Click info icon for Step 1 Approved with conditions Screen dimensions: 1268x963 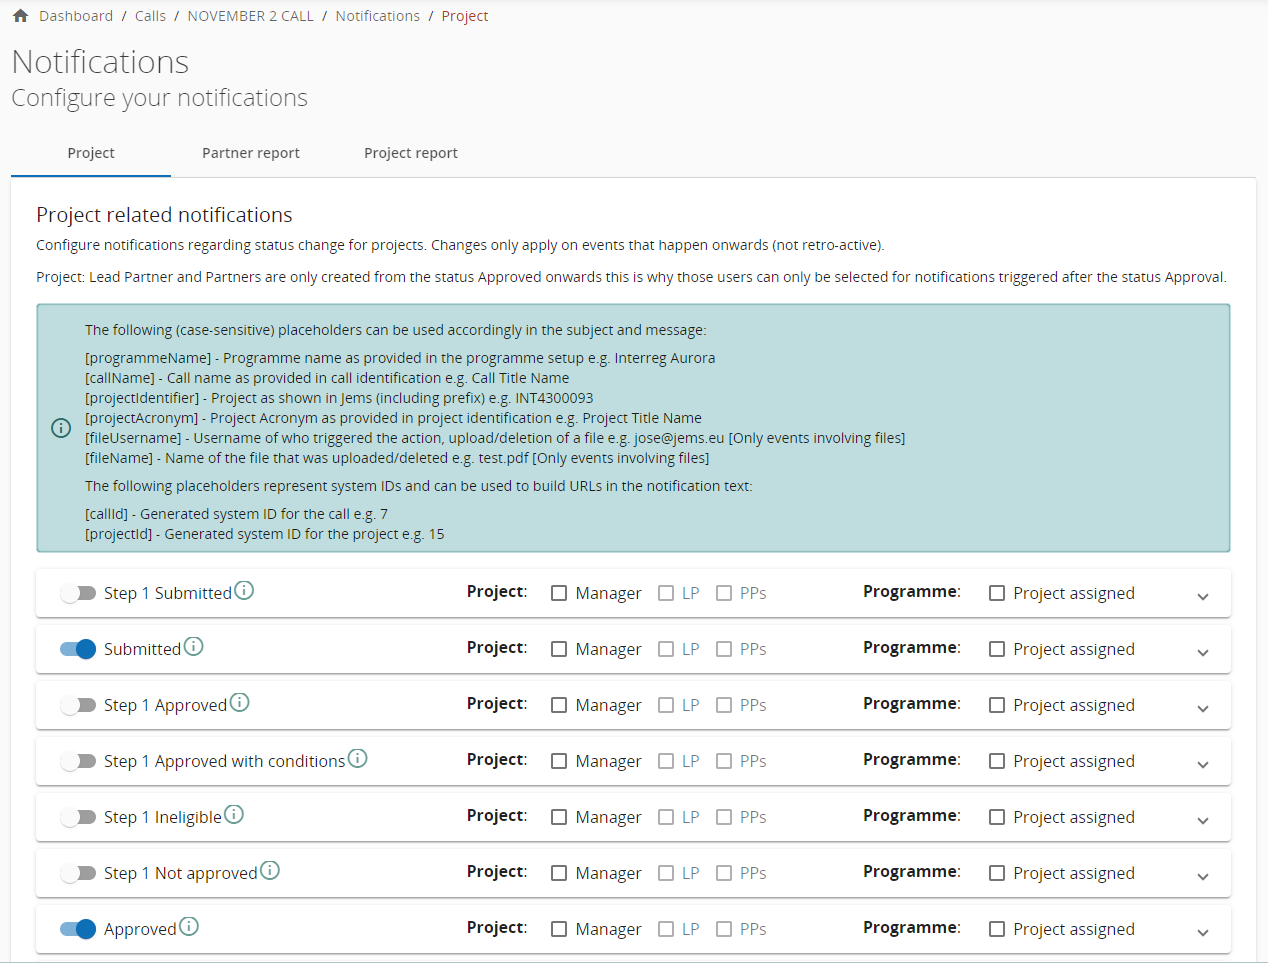(358, 759)
